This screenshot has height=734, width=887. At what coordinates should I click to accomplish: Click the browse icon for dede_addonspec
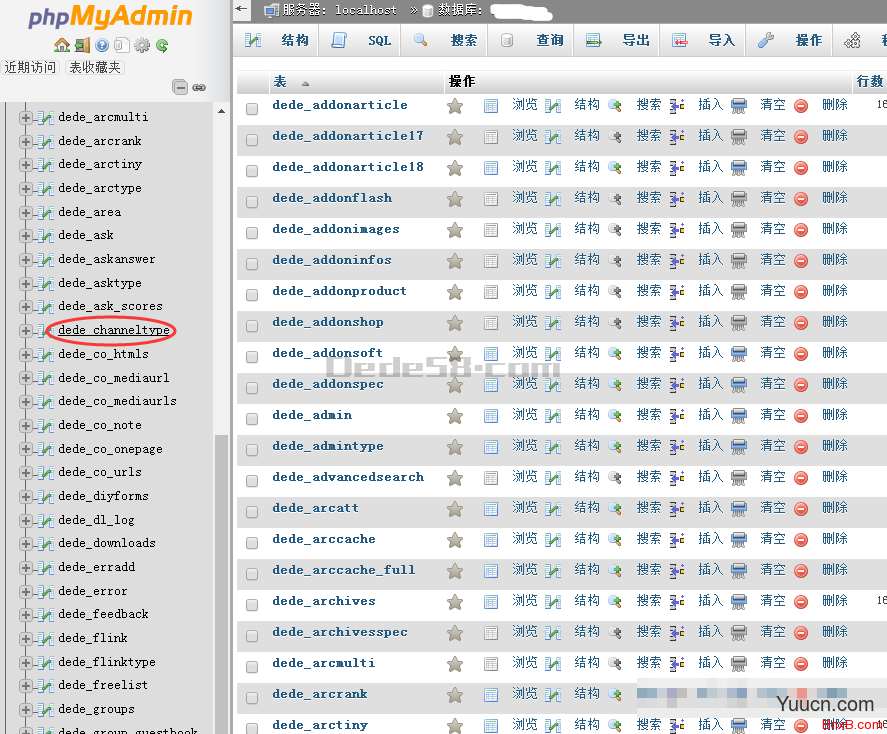tap(491, 385)
